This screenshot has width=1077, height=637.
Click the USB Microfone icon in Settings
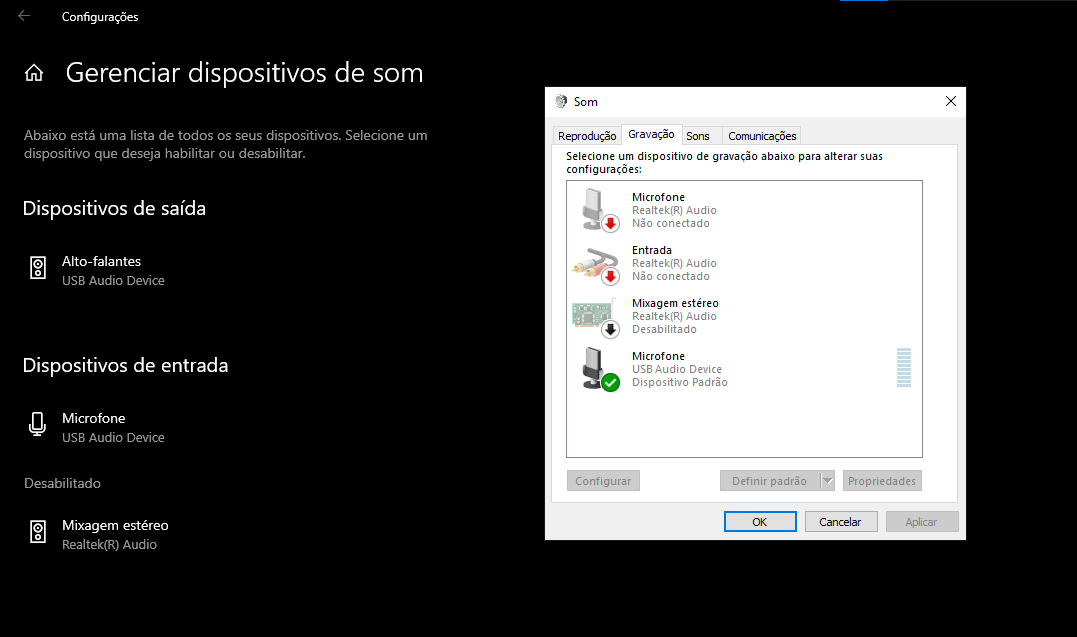38,425
